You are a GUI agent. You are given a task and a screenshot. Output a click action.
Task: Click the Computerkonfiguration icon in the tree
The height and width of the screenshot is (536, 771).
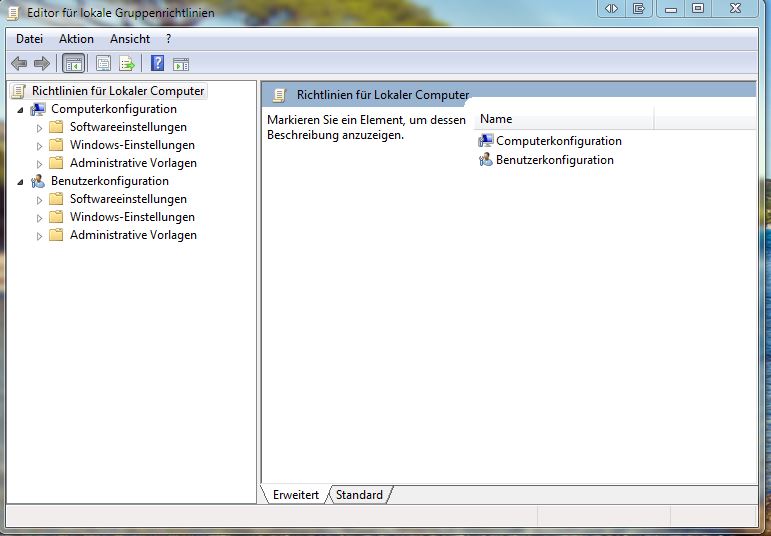click(38, 109)
